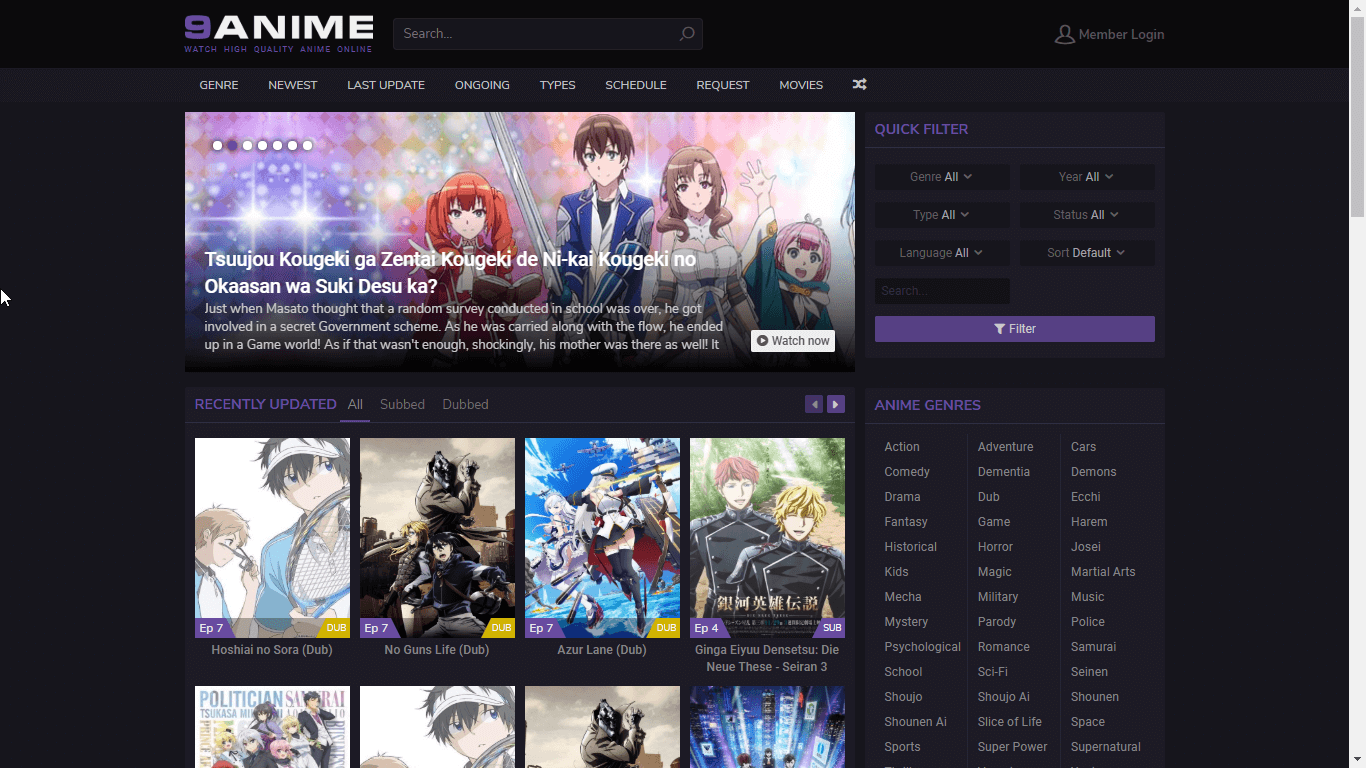Click the random shuffle icon in navbar
This screenshot has width=1366, height=768.
[x=859, y=85]
